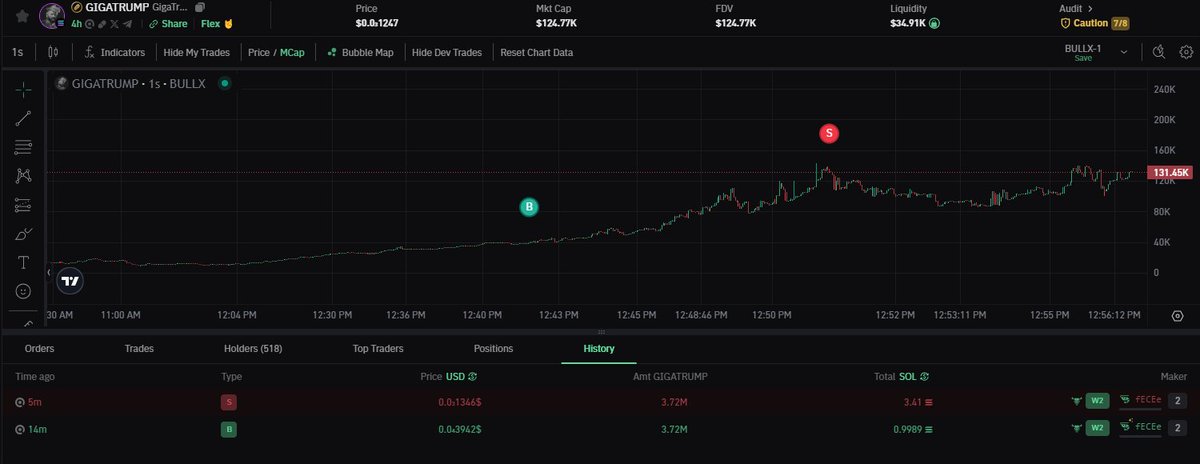Open the emoji and icons tool
Viewport: 1200px width, 464px height.
pyautogui.click(x=23, y=292)
